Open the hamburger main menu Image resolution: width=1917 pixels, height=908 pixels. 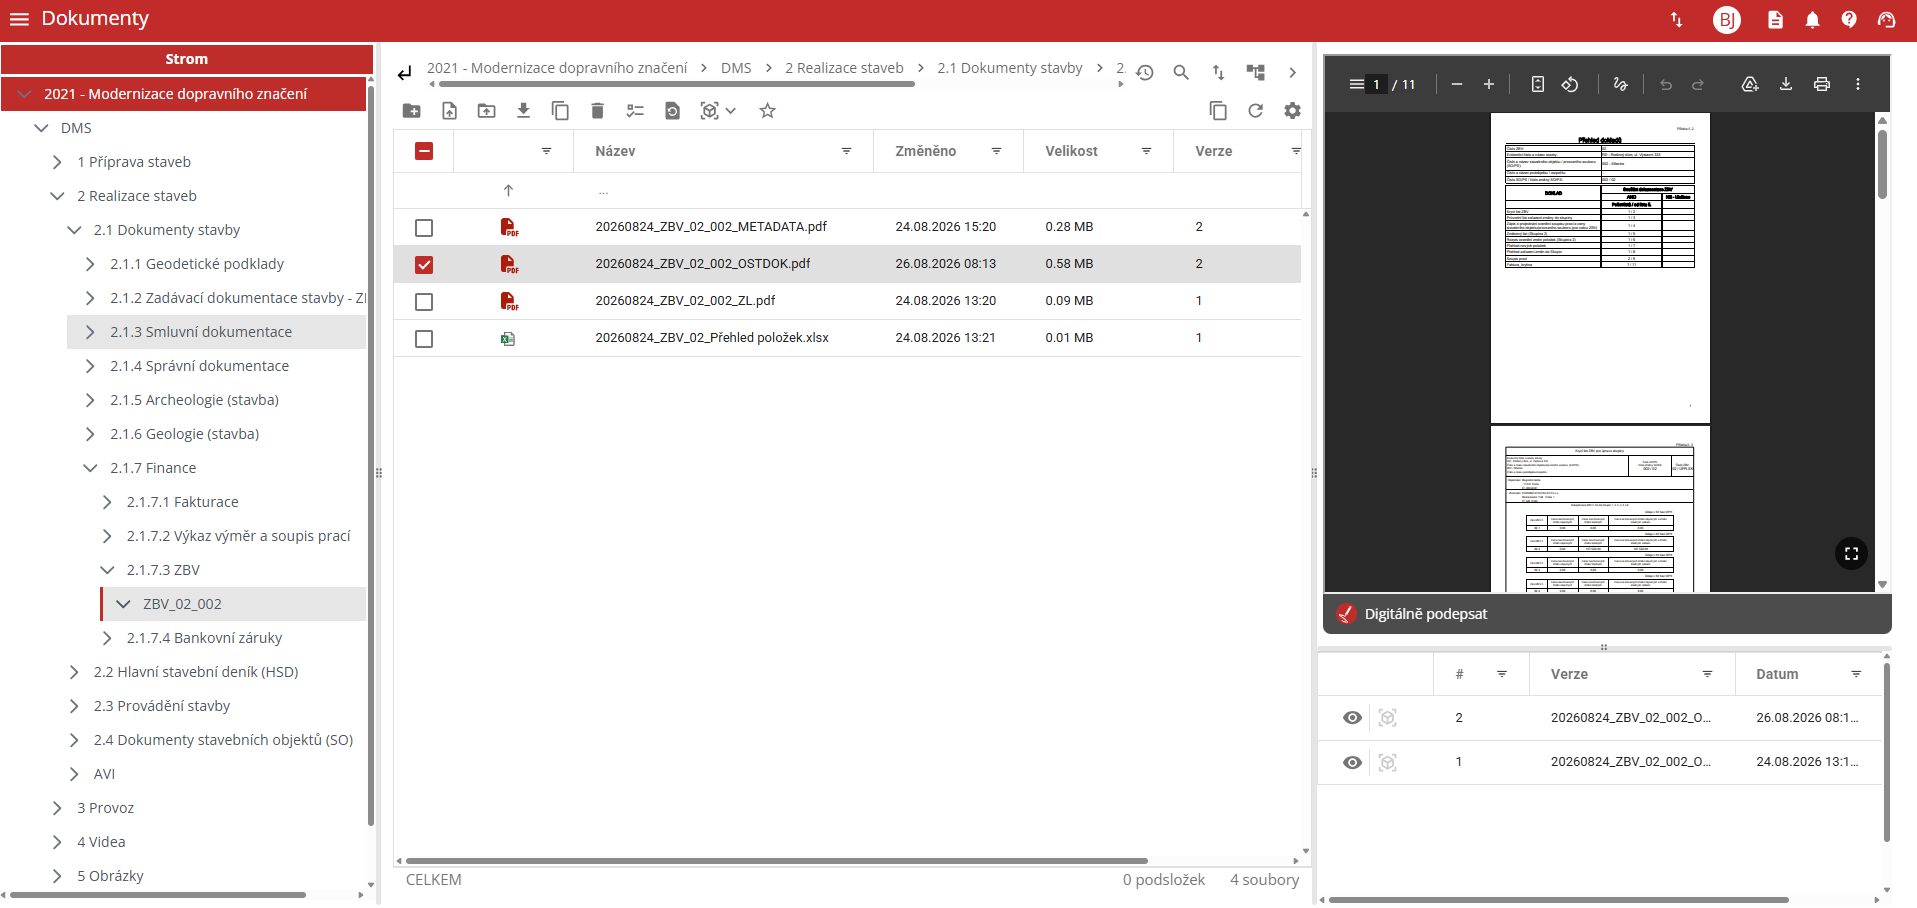coord(19,19)
